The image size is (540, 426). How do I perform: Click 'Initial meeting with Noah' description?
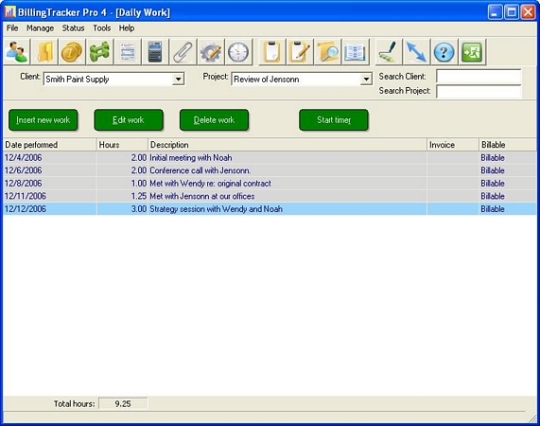191,158
